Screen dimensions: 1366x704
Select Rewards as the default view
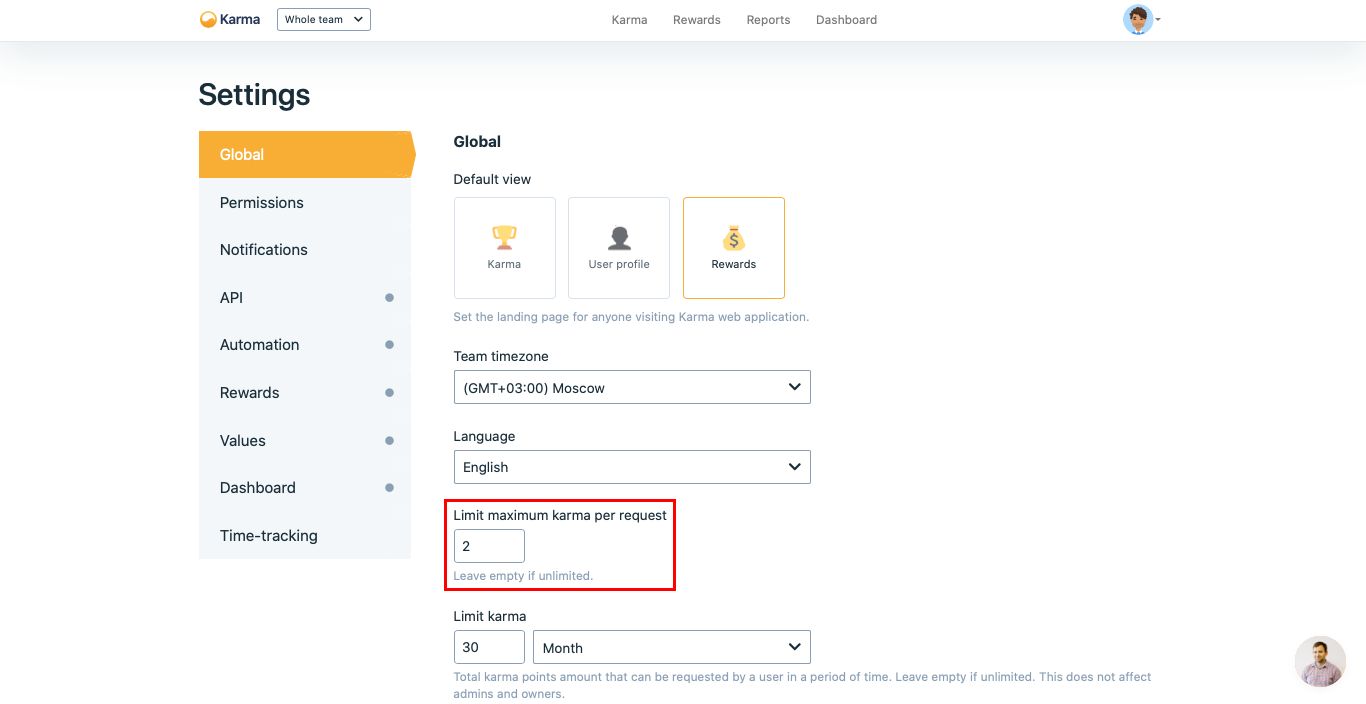(734, 248)
